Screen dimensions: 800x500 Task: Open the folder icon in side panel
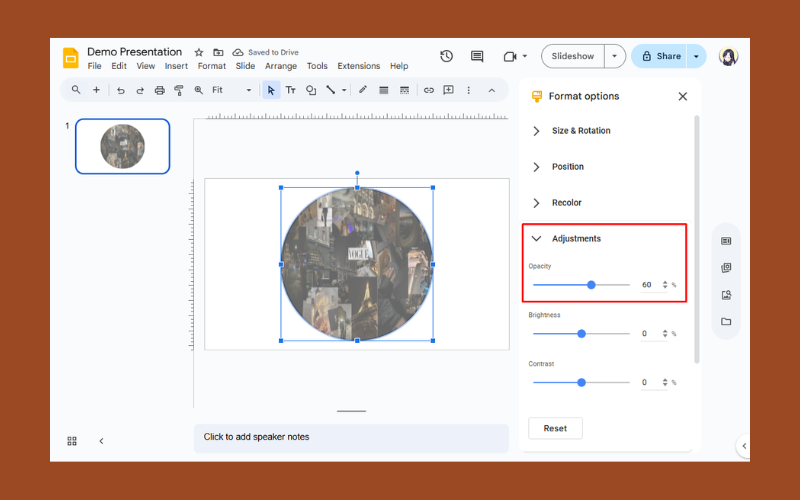pos(726,321)
